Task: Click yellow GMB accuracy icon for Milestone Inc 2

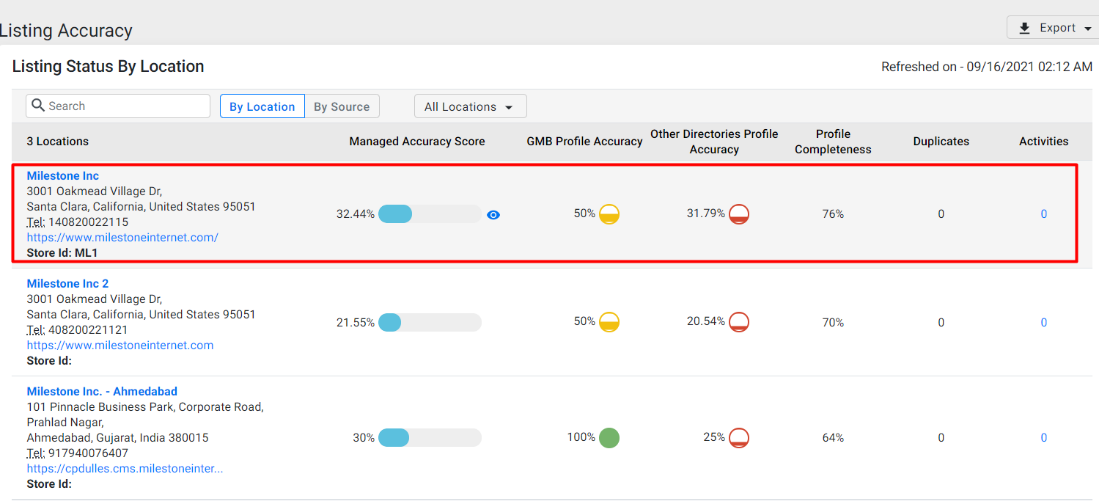Action: pos(610,322)
